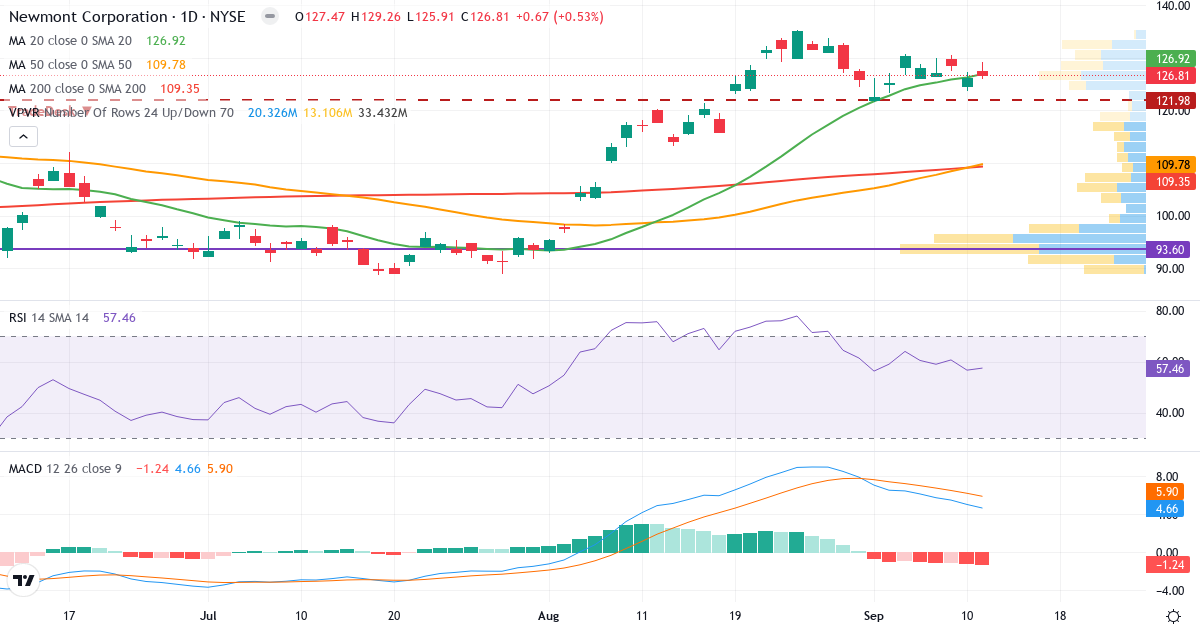The width and height of the screenshot is (1200, 630).
Task: Select the MA 200 close indicator legend
Action: coord(77,89)
